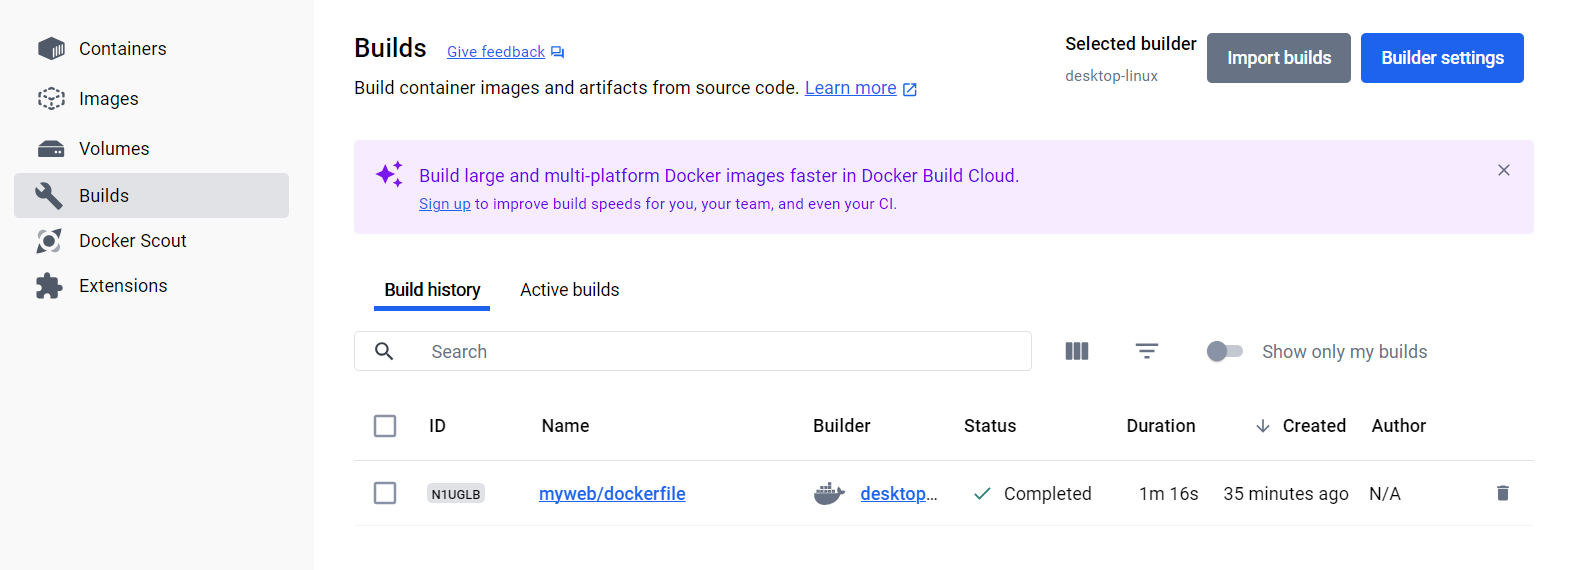Open Volumes in the sidebar
This screenshot has height=570, width=1580.
[151, 149]
